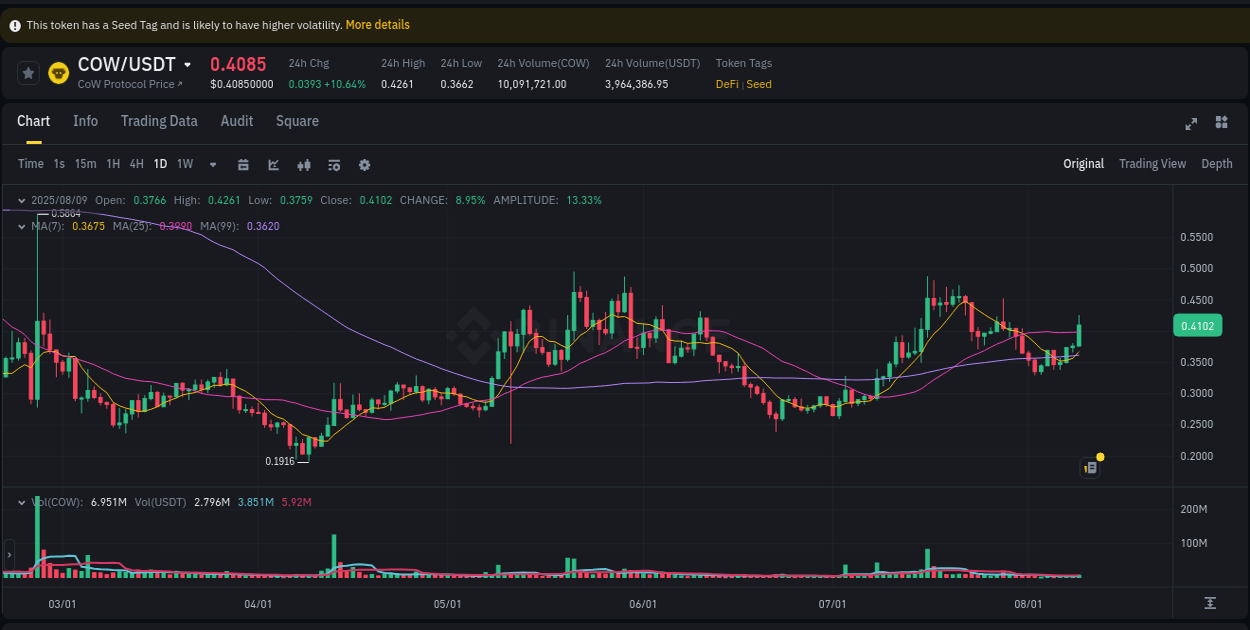1250x630 pixels.
Task: Open the indicator list settings icon
Action: [x=334, y=164]
